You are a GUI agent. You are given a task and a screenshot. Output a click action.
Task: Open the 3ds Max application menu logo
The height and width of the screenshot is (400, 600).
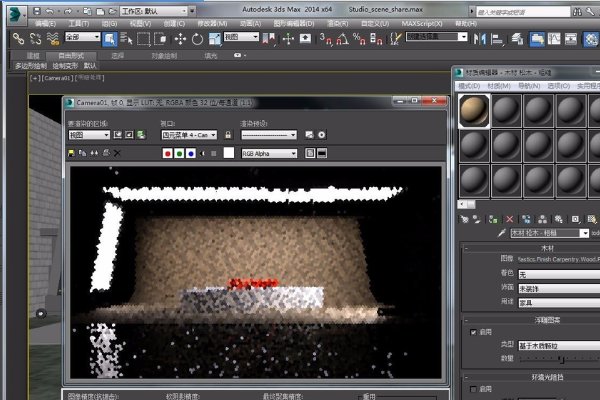click(16, 16)
